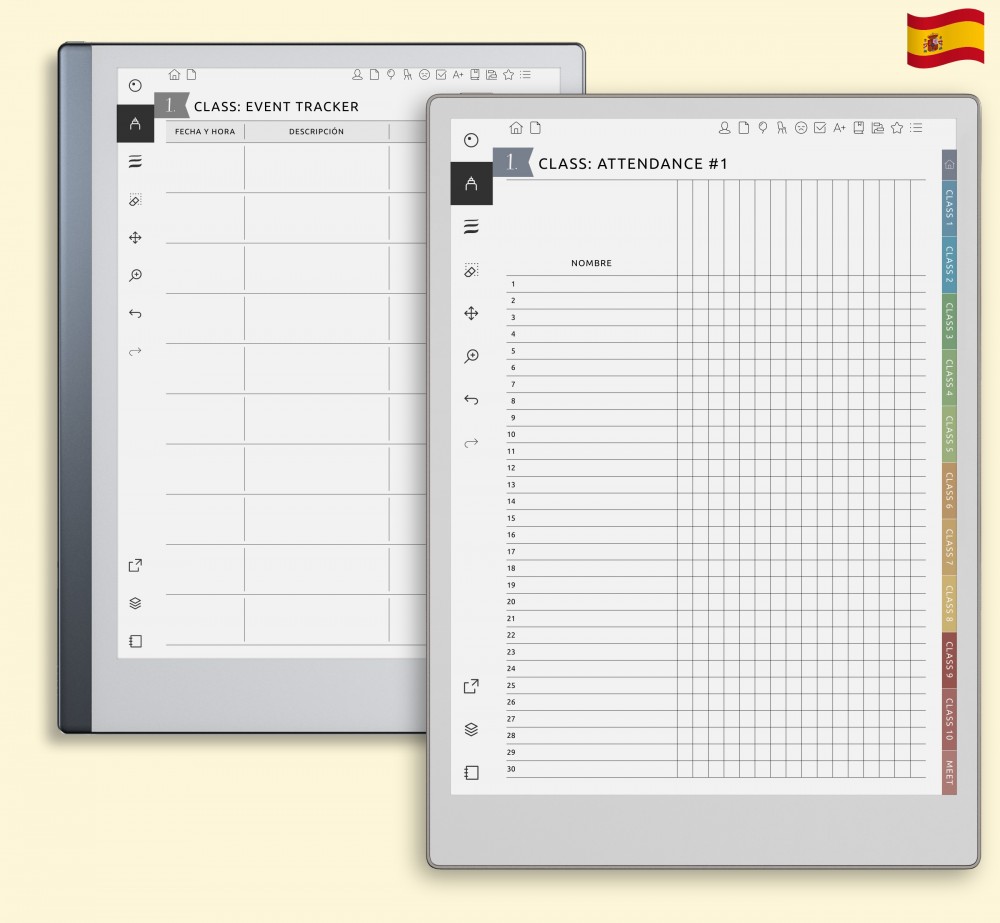
Task: Open the layers icon on the Attendance tablet
Action: pos(471,729)
